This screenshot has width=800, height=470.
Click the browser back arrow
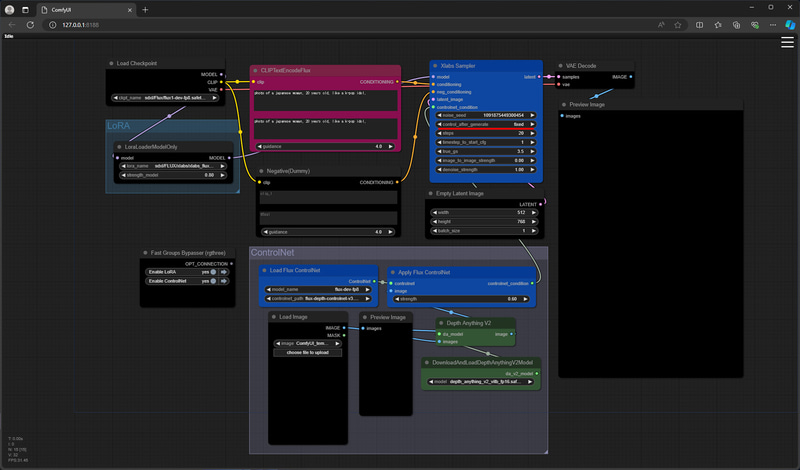(12, 24)
